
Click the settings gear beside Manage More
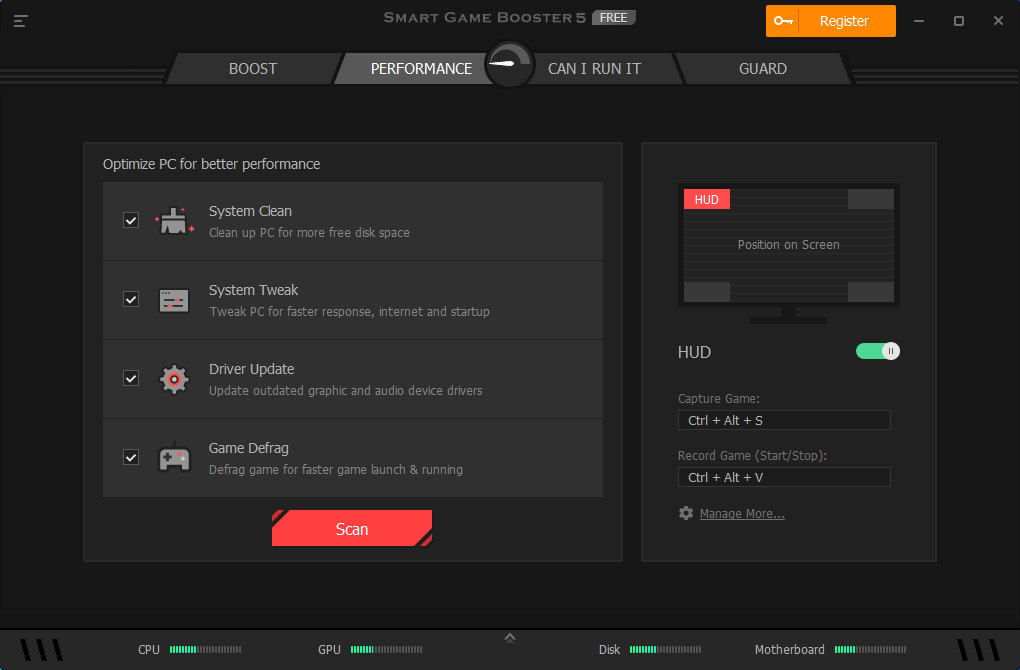coord(685,512)
